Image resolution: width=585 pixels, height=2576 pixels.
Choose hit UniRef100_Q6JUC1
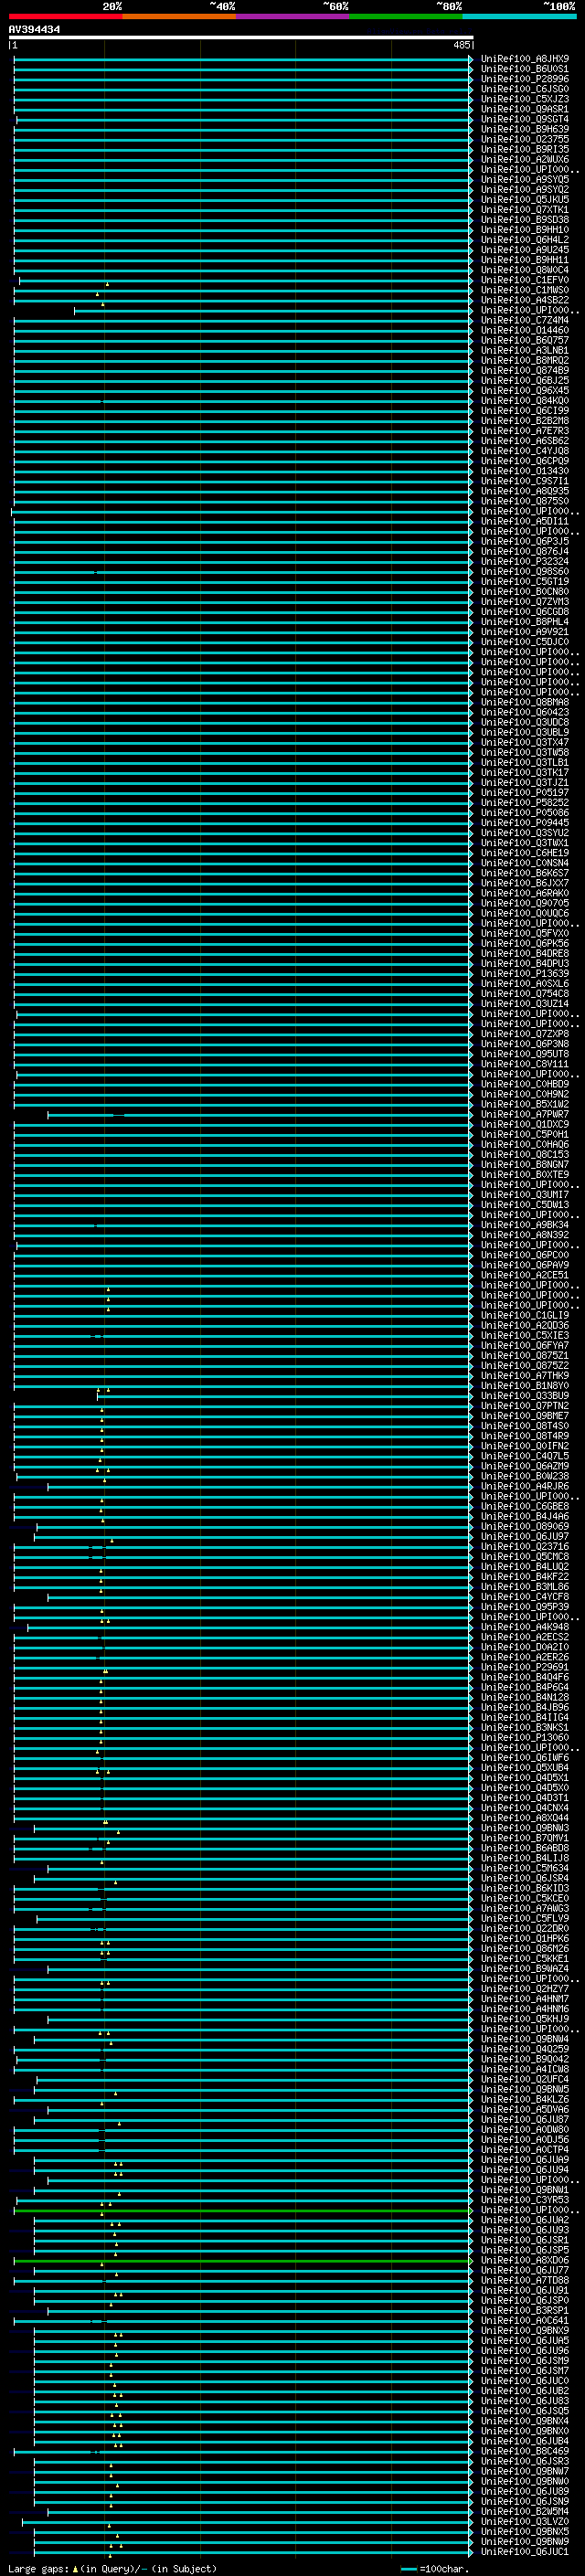525,2552
